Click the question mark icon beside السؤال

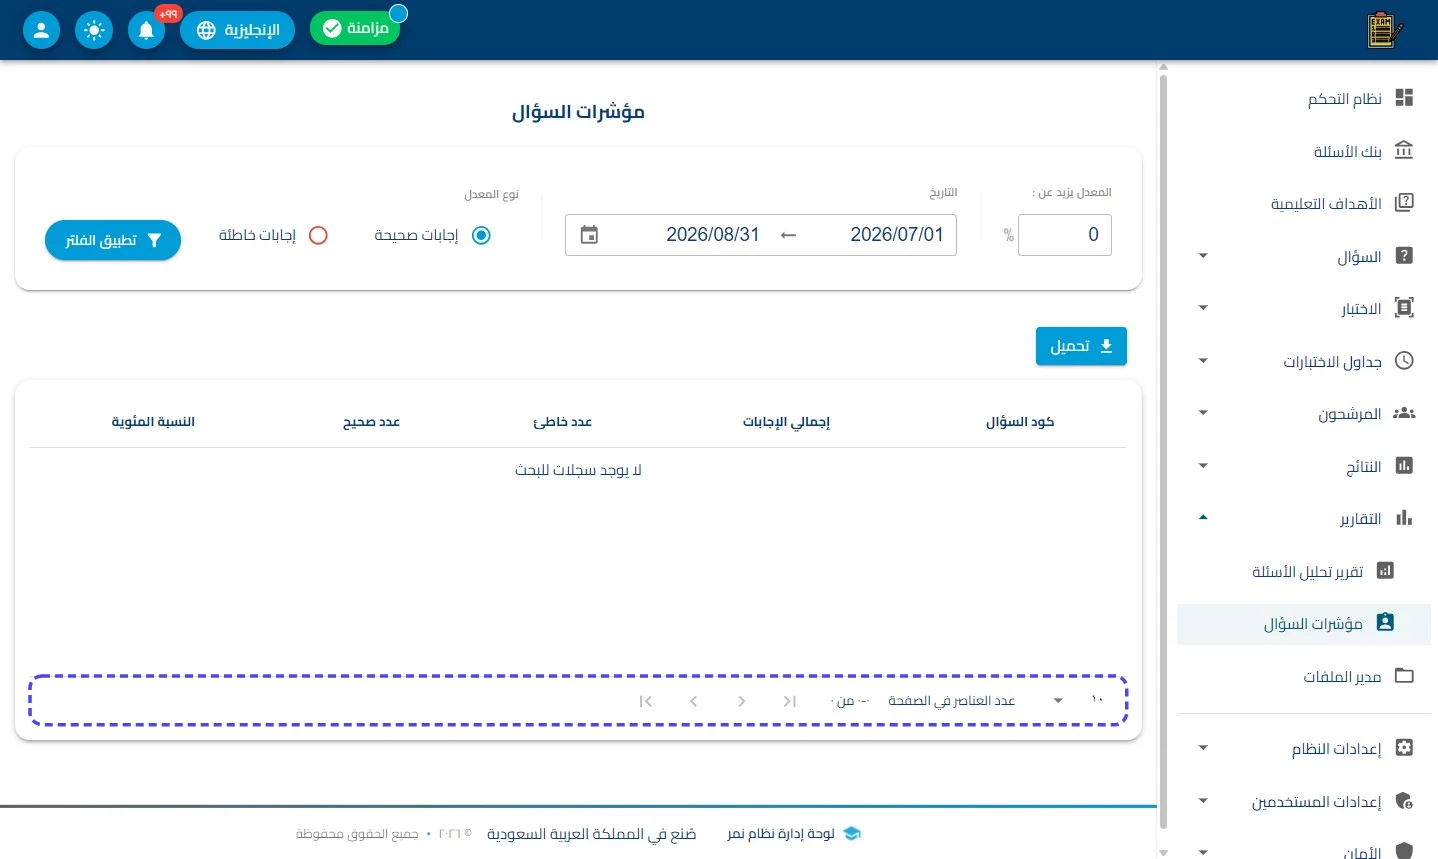coord(1404,256)
